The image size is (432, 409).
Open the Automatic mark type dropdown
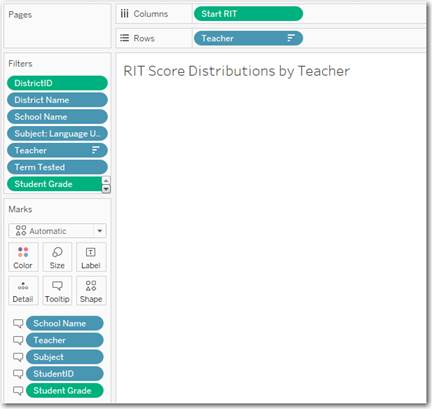pos(99,231)
